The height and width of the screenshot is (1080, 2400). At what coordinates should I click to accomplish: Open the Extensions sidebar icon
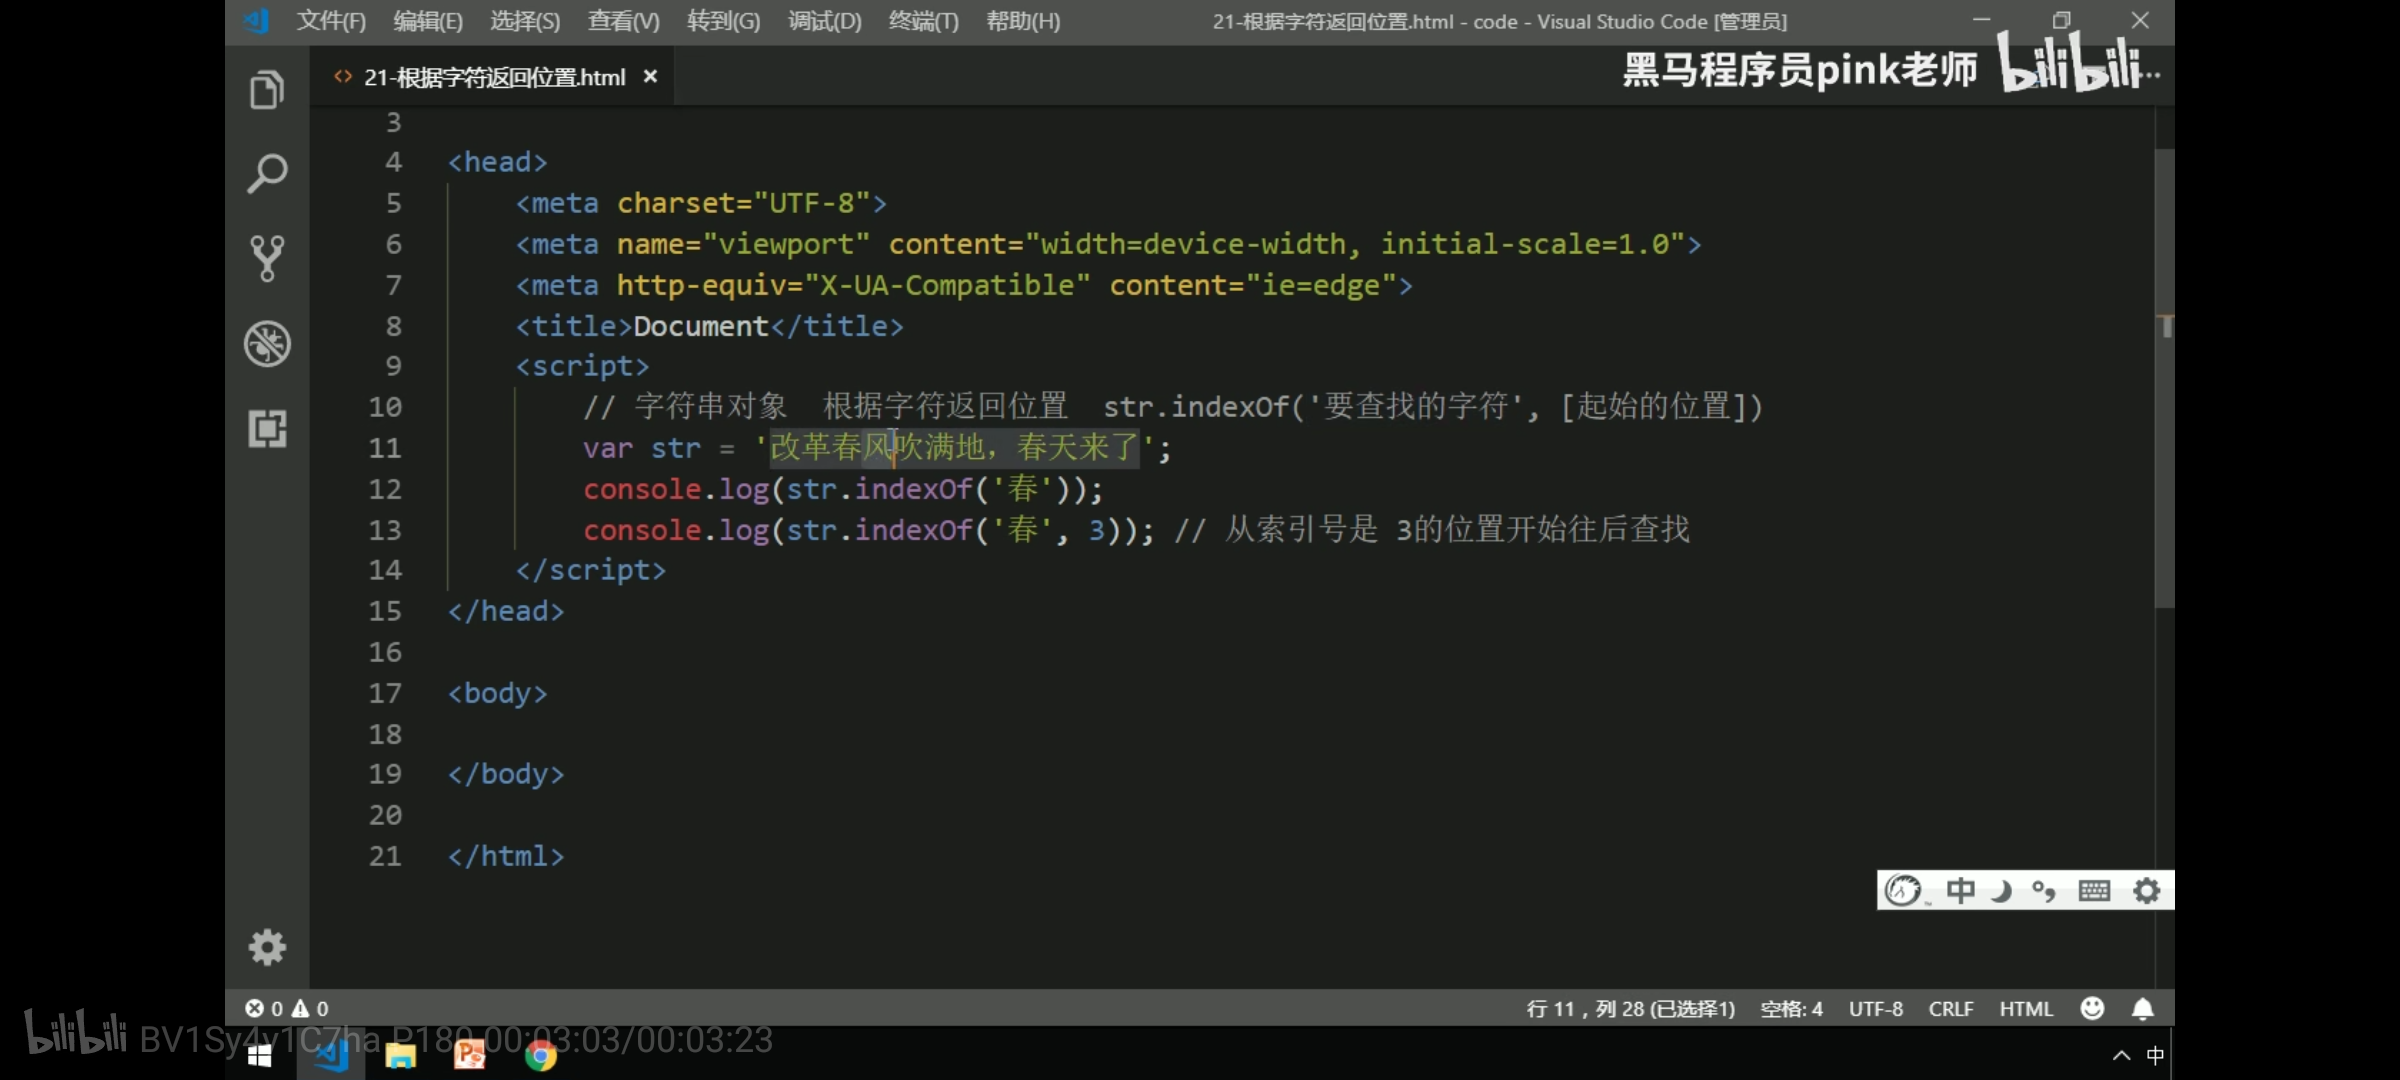(267, 429)
